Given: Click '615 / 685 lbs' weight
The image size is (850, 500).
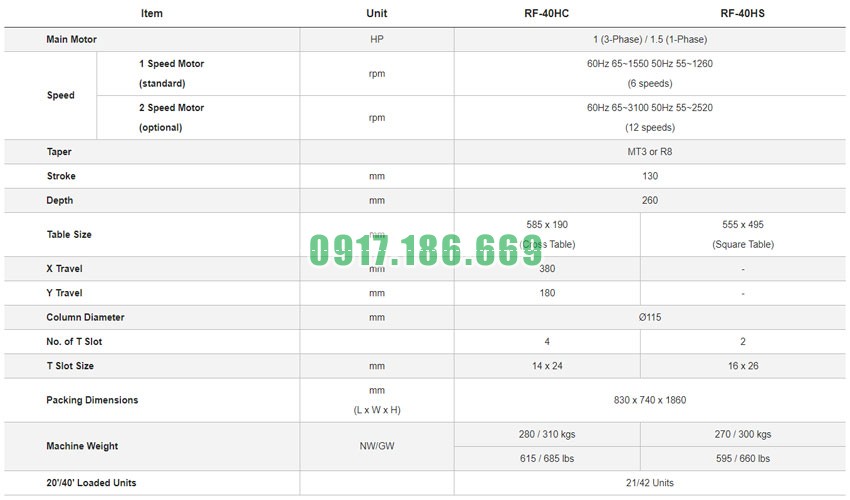Looking at the screenshot, I should click(x=547, y=459).
